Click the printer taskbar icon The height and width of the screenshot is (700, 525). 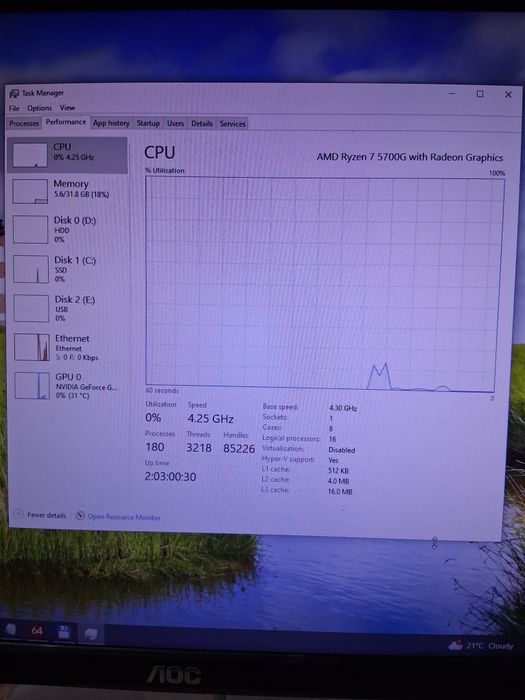[91, 633]
